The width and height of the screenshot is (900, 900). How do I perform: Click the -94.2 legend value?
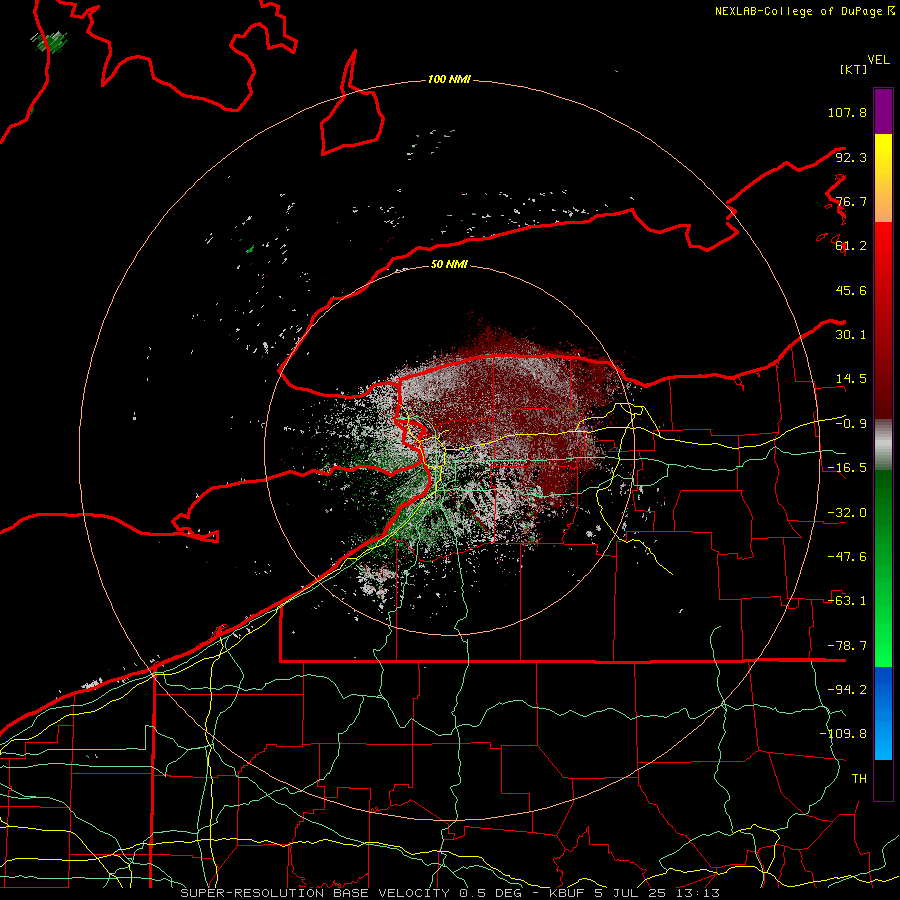[x=847, y=690]
